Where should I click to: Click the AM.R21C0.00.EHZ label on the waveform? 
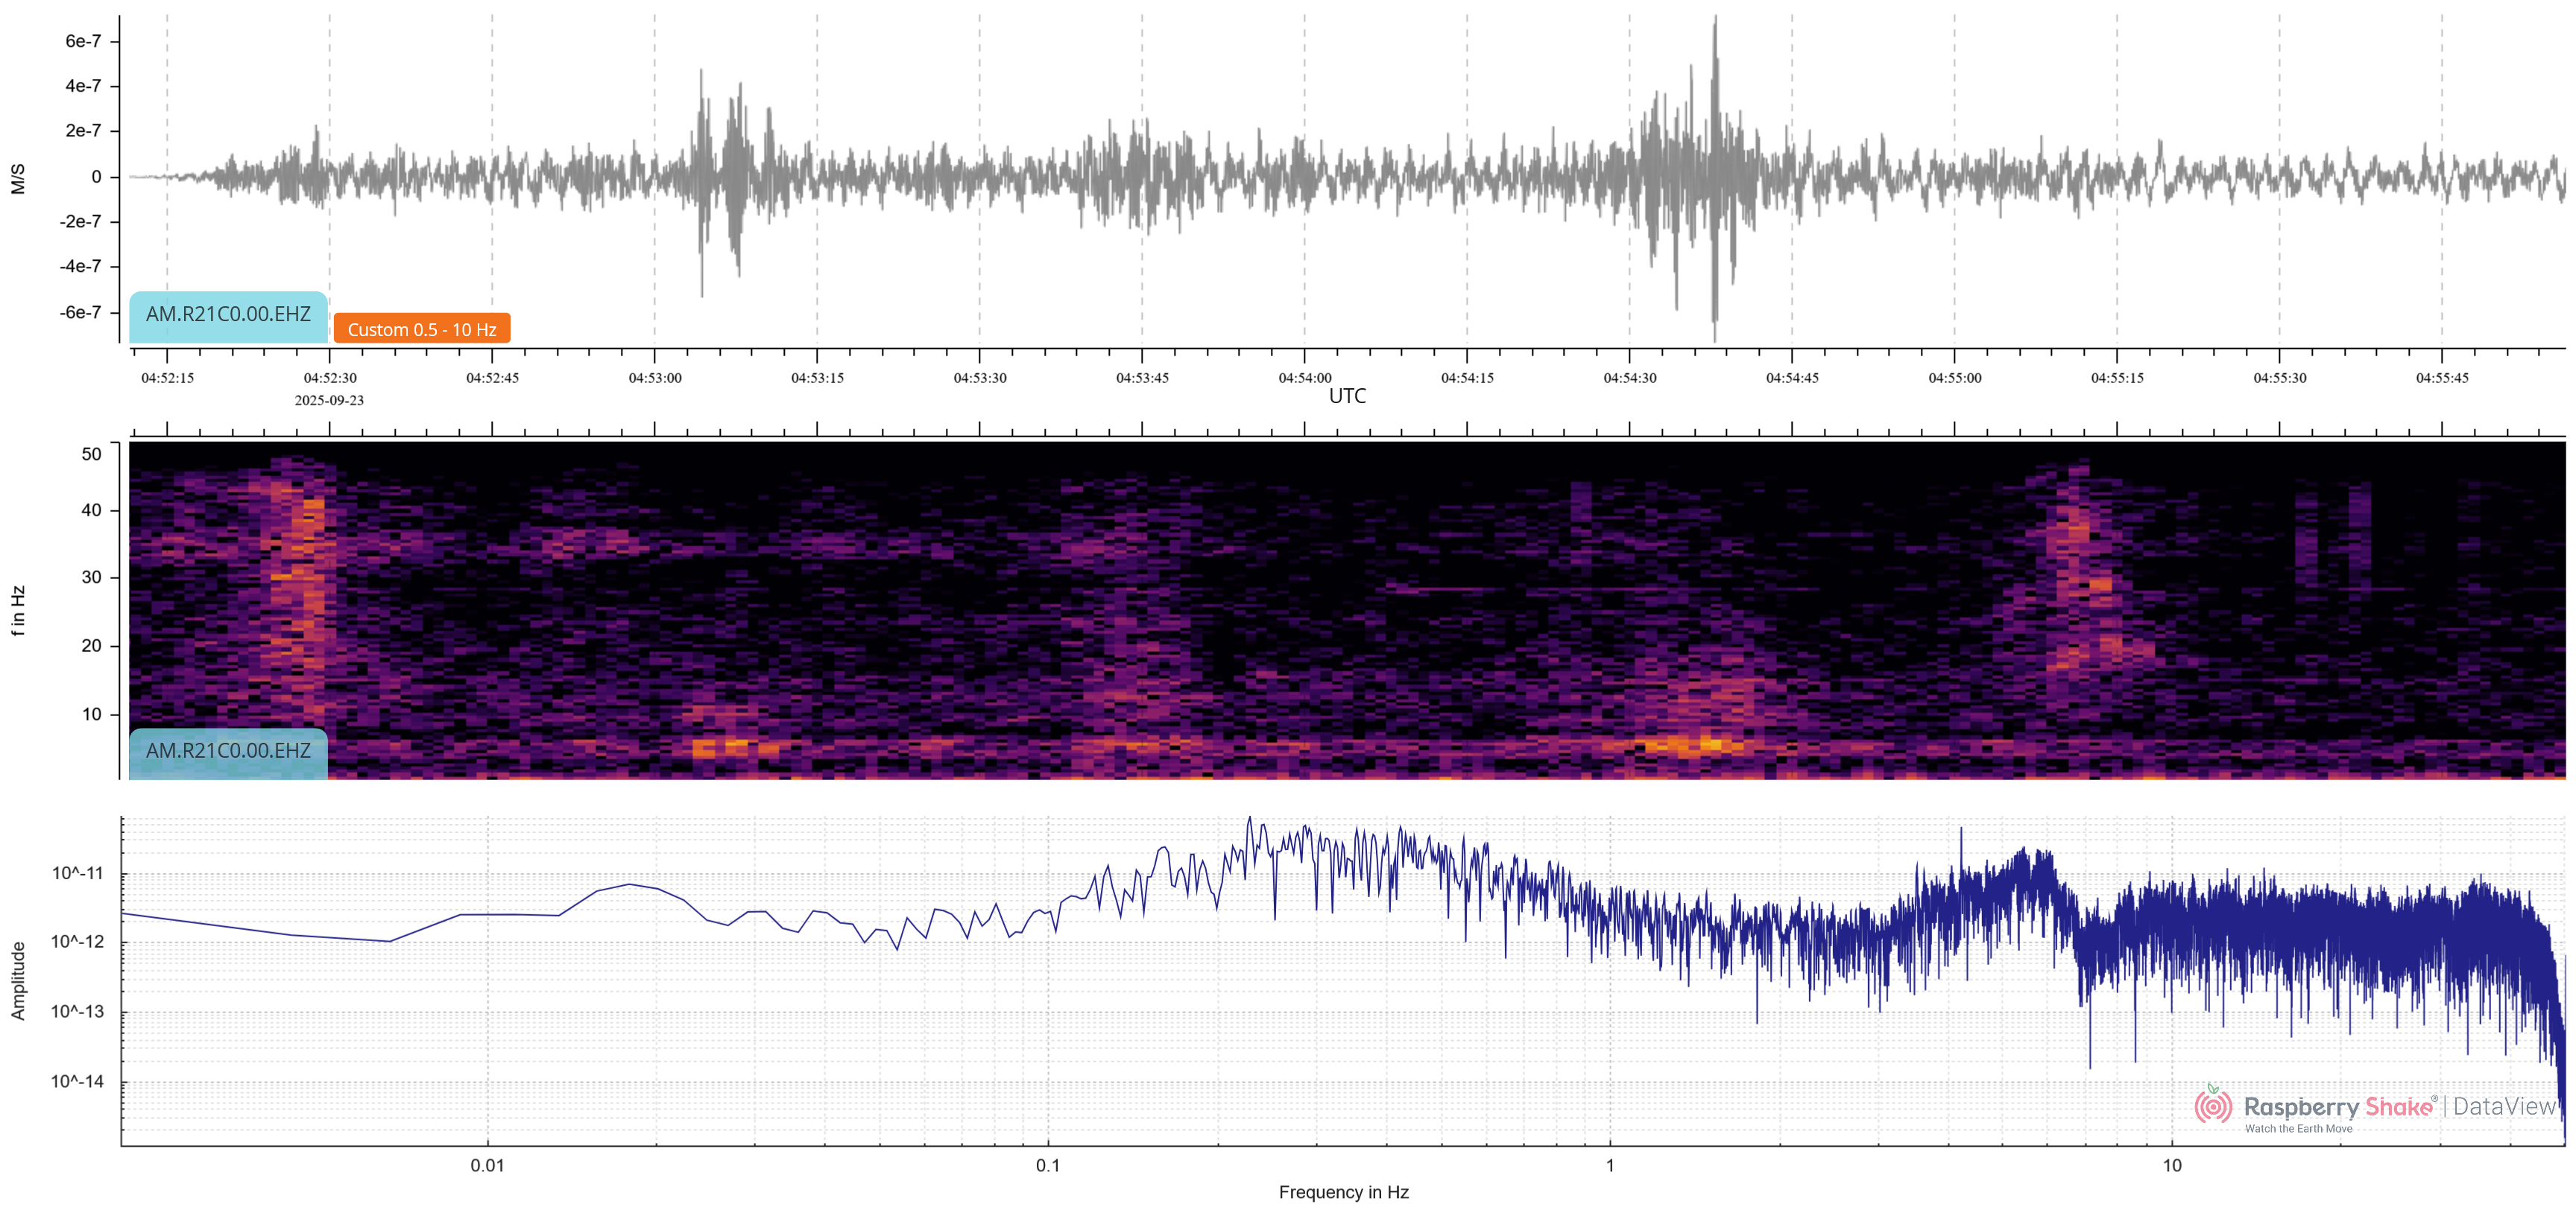228,314
